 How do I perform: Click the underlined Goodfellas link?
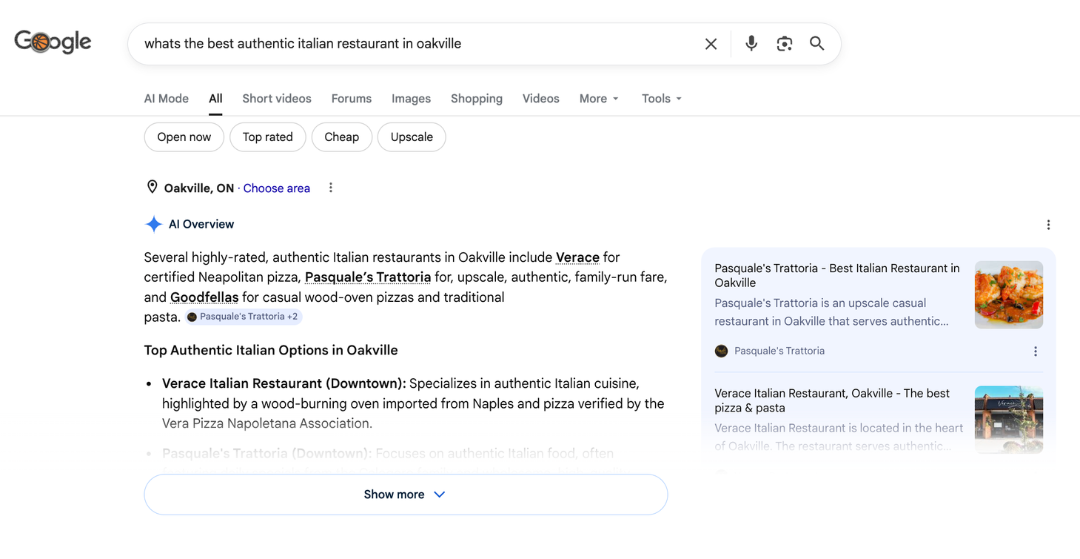(x=204, y=297)
